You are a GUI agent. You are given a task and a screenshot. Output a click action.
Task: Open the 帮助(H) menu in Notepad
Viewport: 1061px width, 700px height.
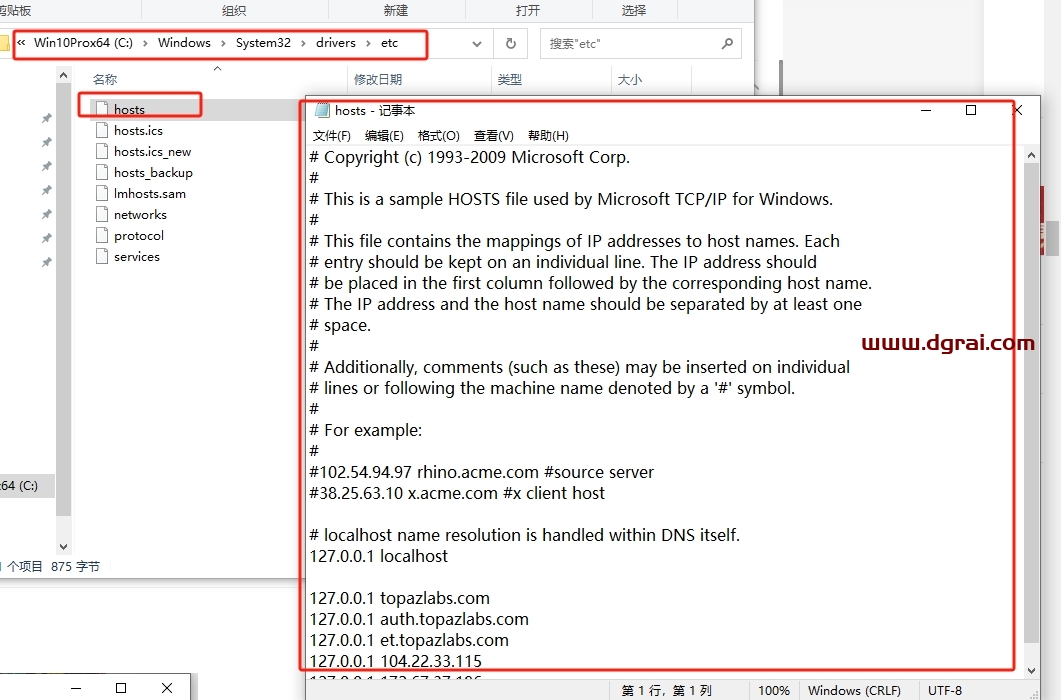click(x=548, y=135)
